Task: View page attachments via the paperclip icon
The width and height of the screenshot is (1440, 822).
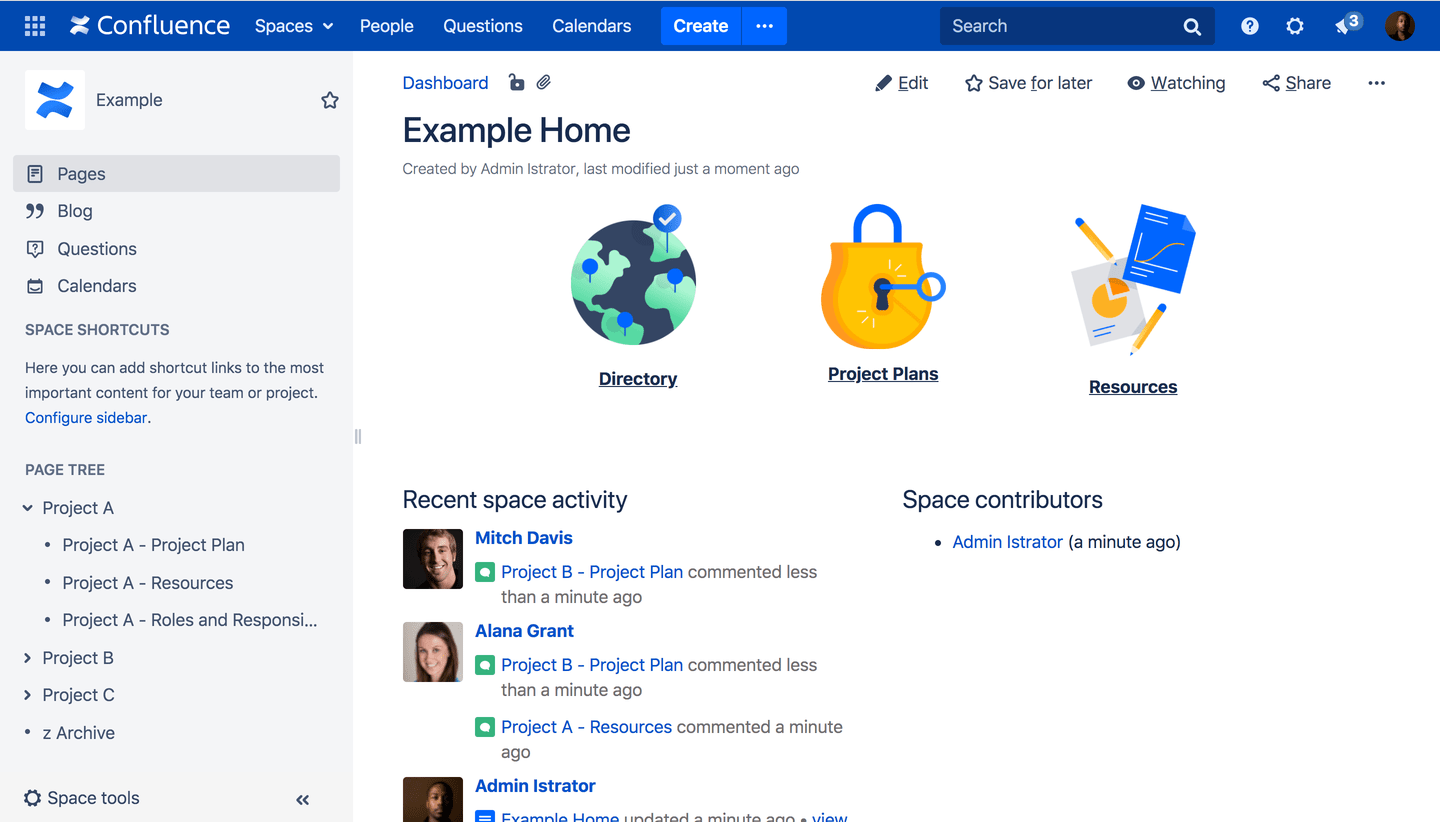Action: 543,82
